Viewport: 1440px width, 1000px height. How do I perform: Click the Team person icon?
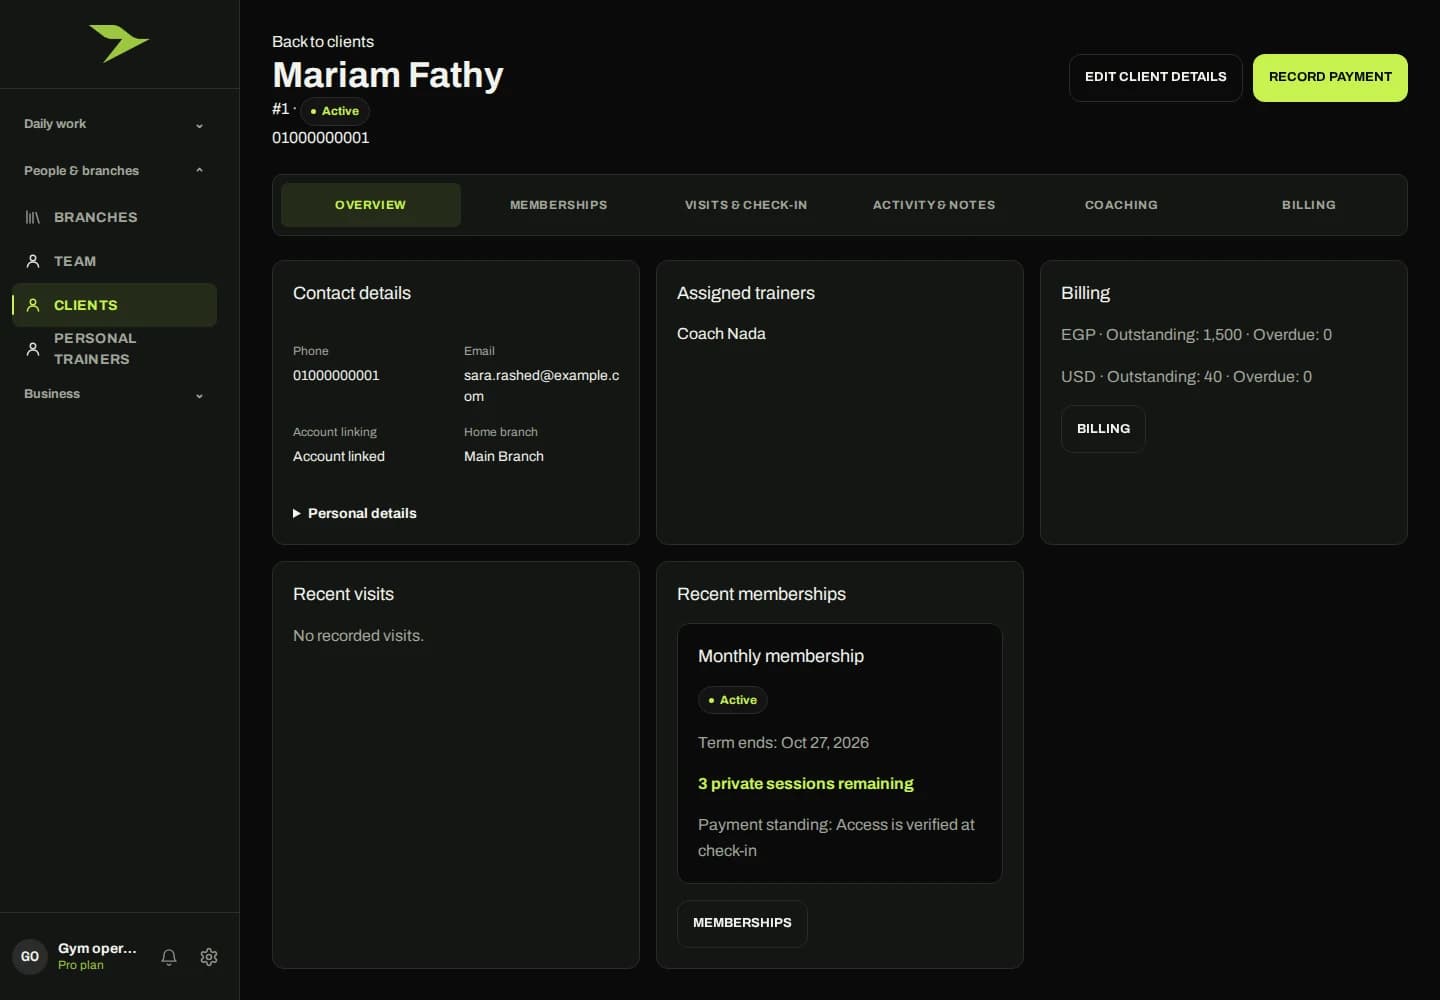(33, 261)
